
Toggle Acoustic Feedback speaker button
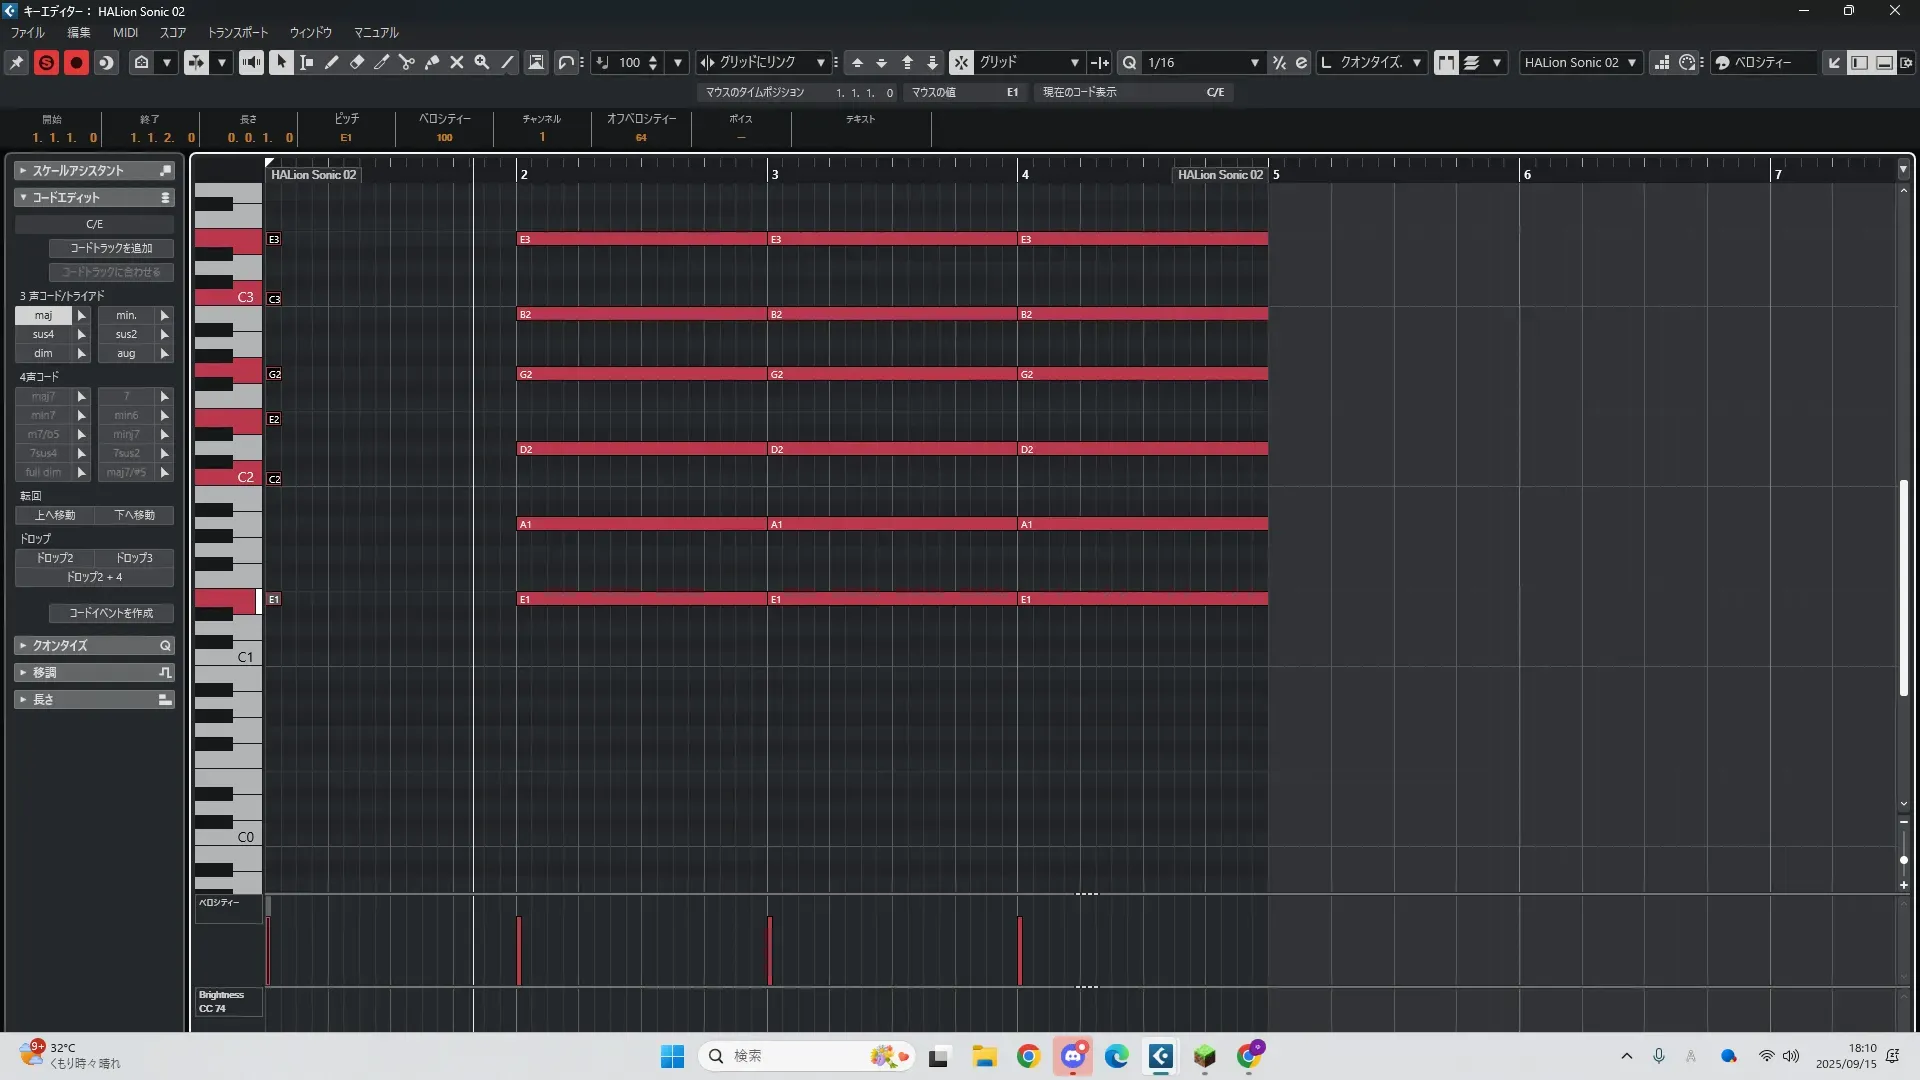point(251,62)
